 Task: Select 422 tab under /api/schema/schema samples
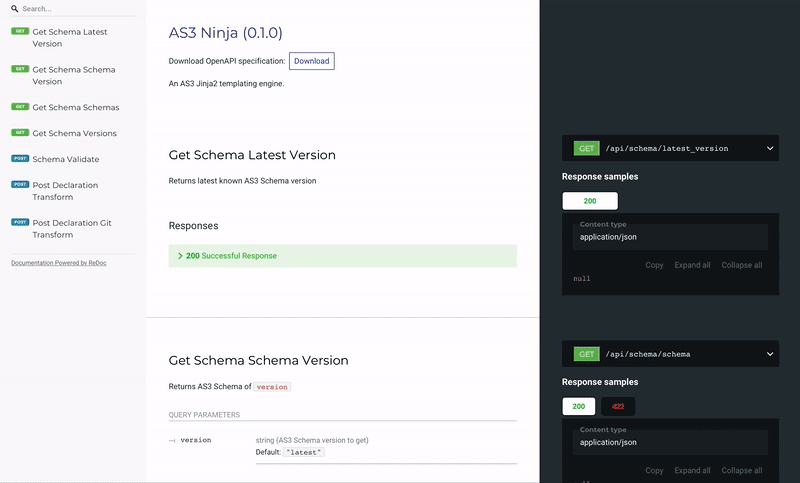618,406
